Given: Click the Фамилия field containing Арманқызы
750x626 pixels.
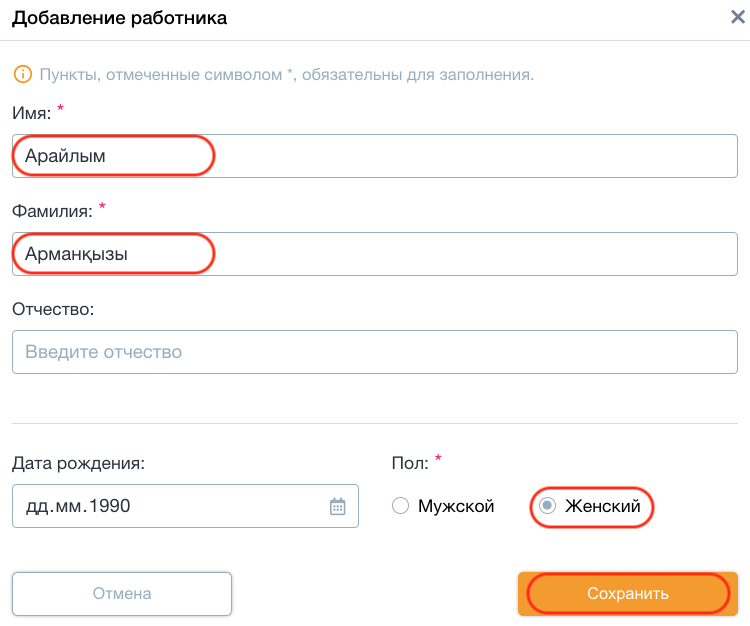Looking at the screenshot, I should click(375, 254).
